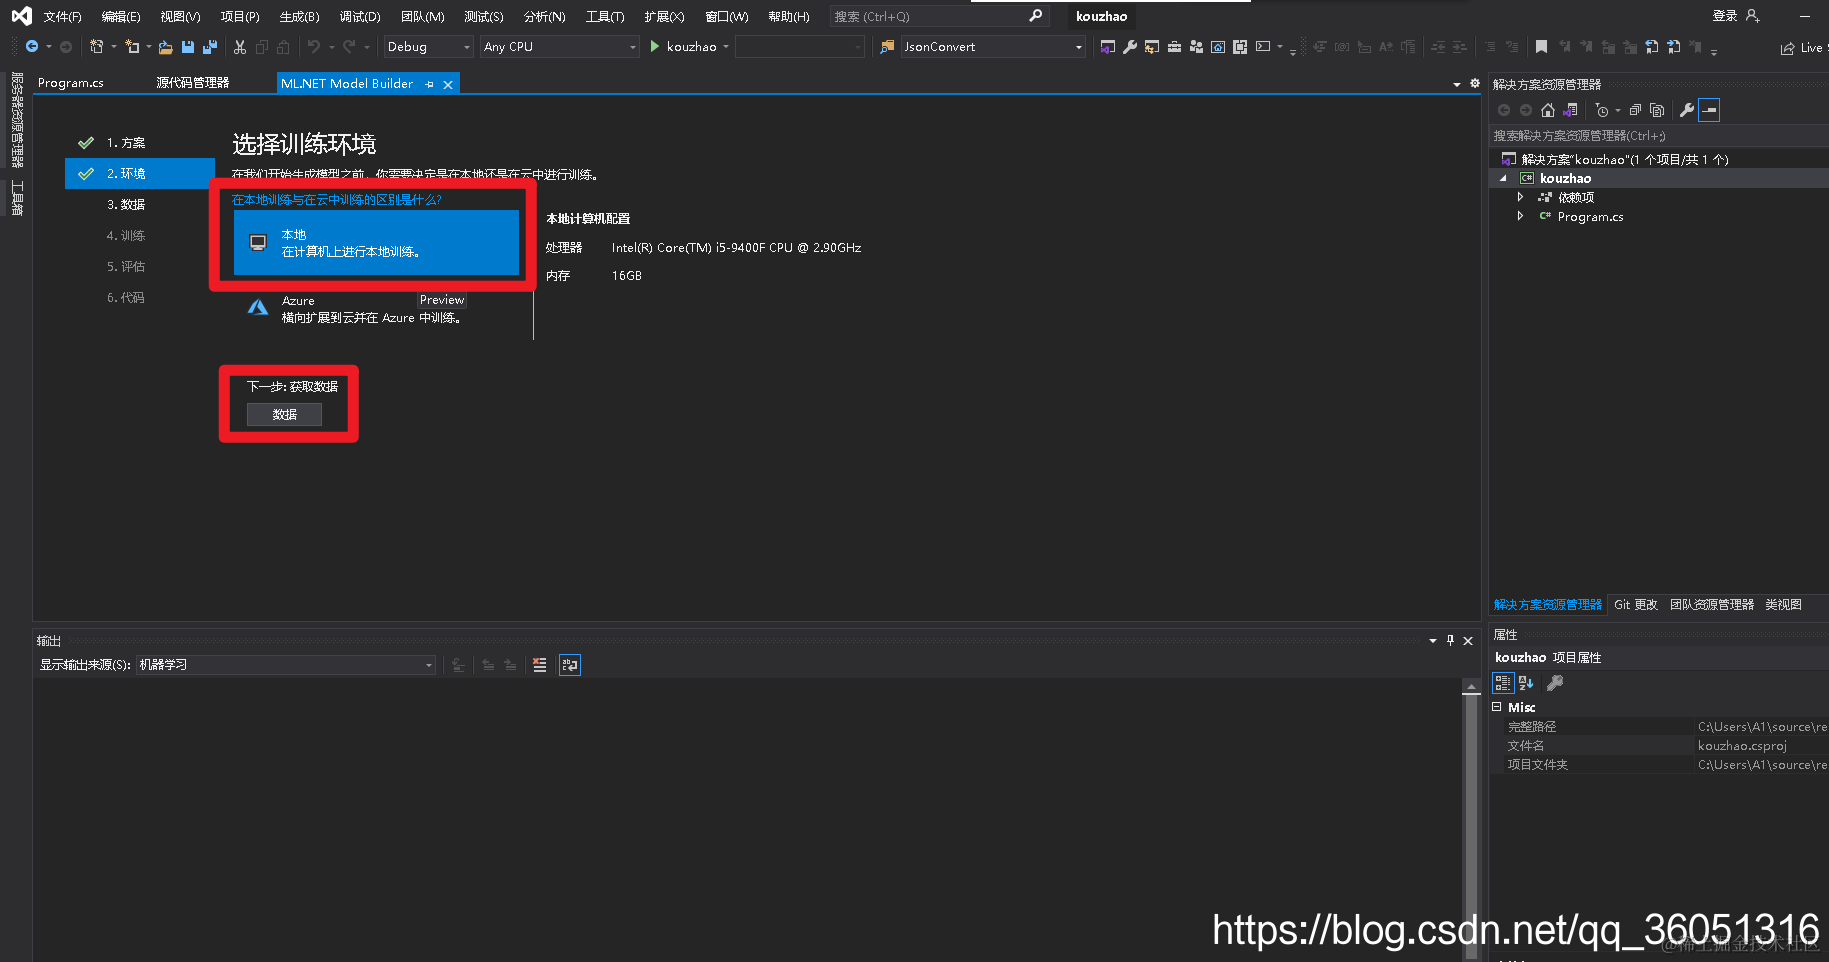Go to step 1. 方案 in Model Builder
This screenshot has width=1829, height=962.
[126, 143]
